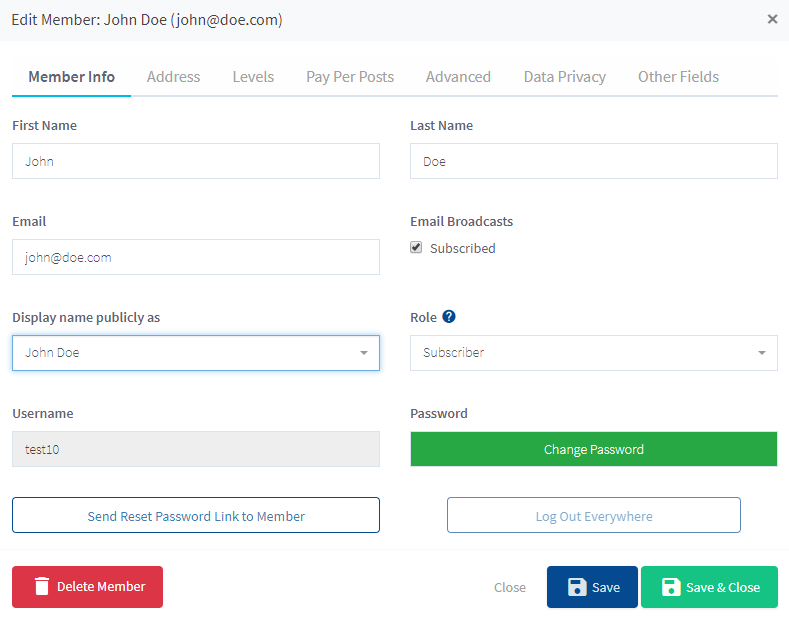Click Log Out Everywhere button
The height and width of the screenshot is (620, 789).
[594, 515]
